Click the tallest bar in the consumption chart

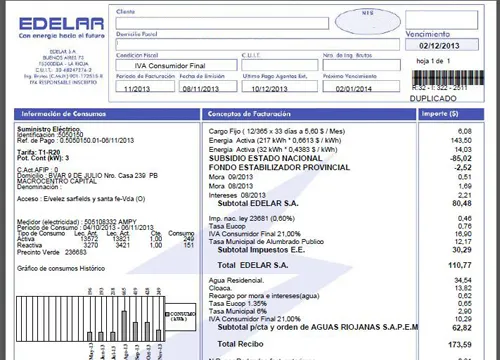click(x=124, y=326)
